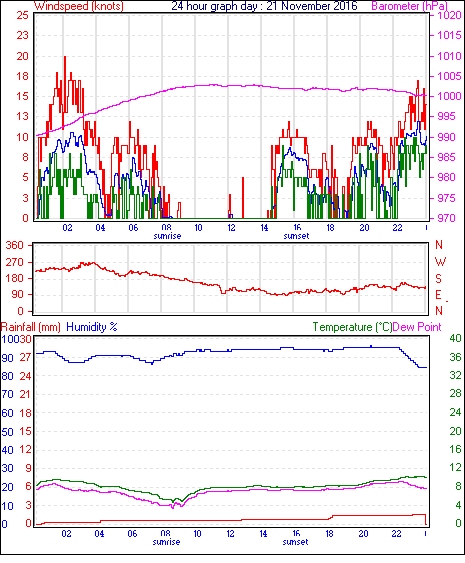Click the E compass letter on direction graph
Viewport: 465px width, 563px height.
pyautogui.click(x=438, y=295)
